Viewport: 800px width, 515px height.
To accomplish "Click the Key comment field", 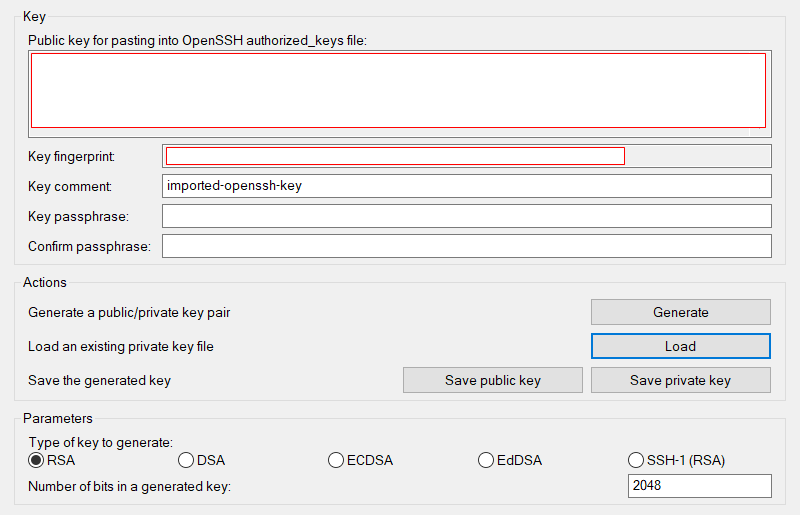I will click(466, 186).
